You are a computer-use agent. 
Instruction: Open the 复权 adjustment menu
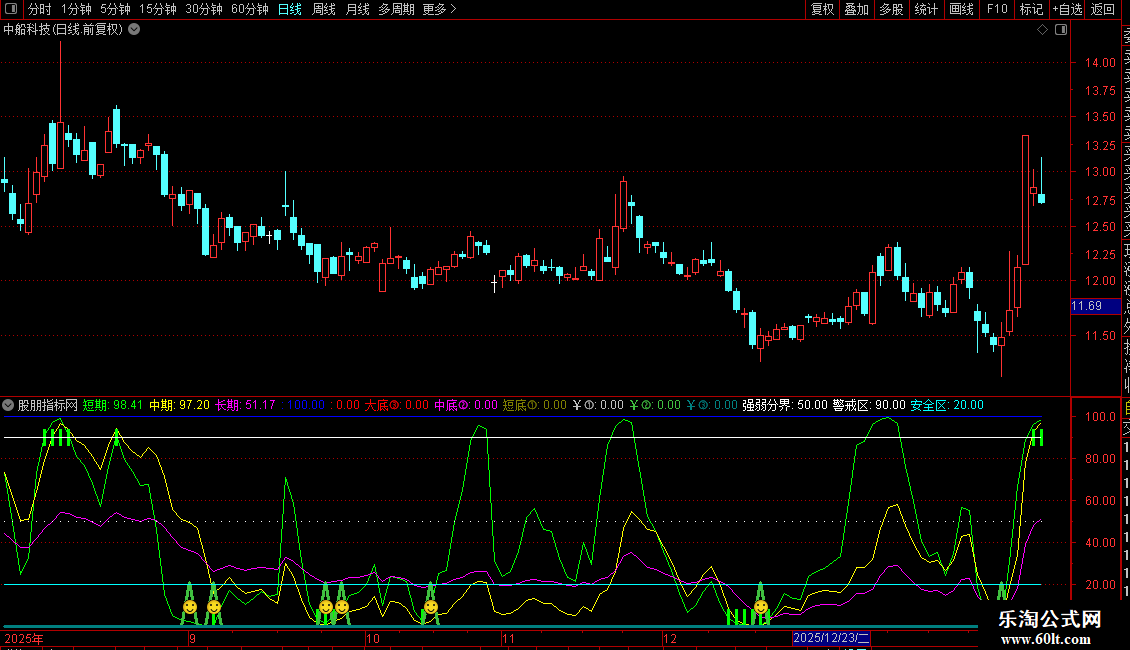tap(822, 9)
